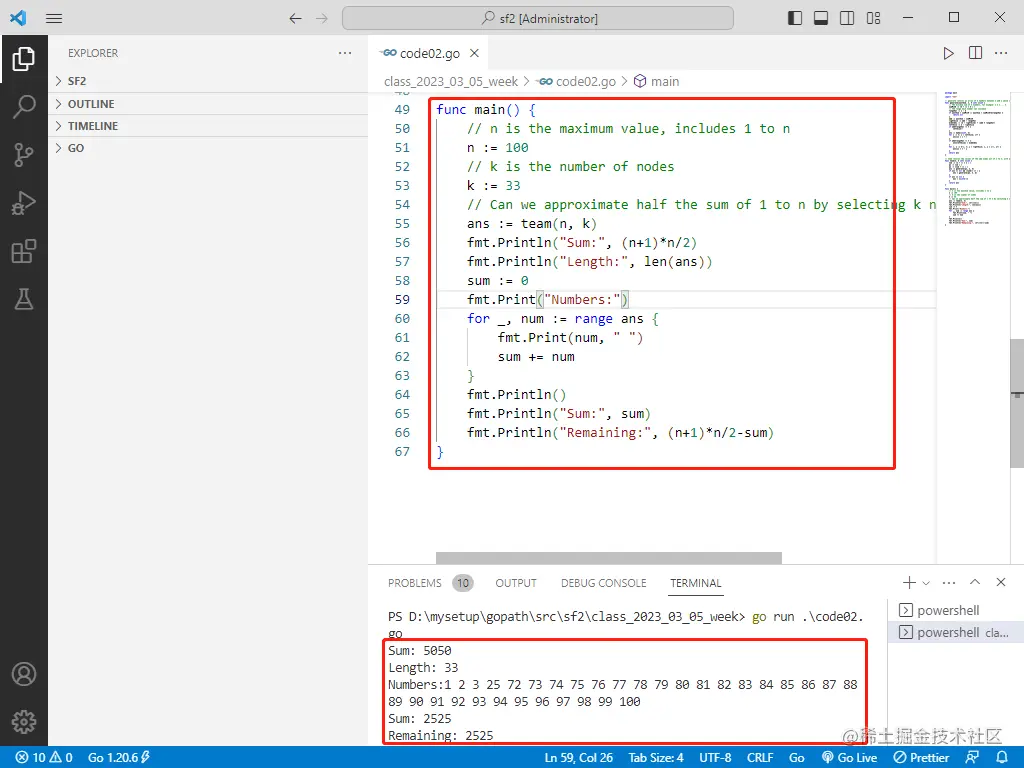Click Ln 59, Col 26 cursor position

(579, 758)
